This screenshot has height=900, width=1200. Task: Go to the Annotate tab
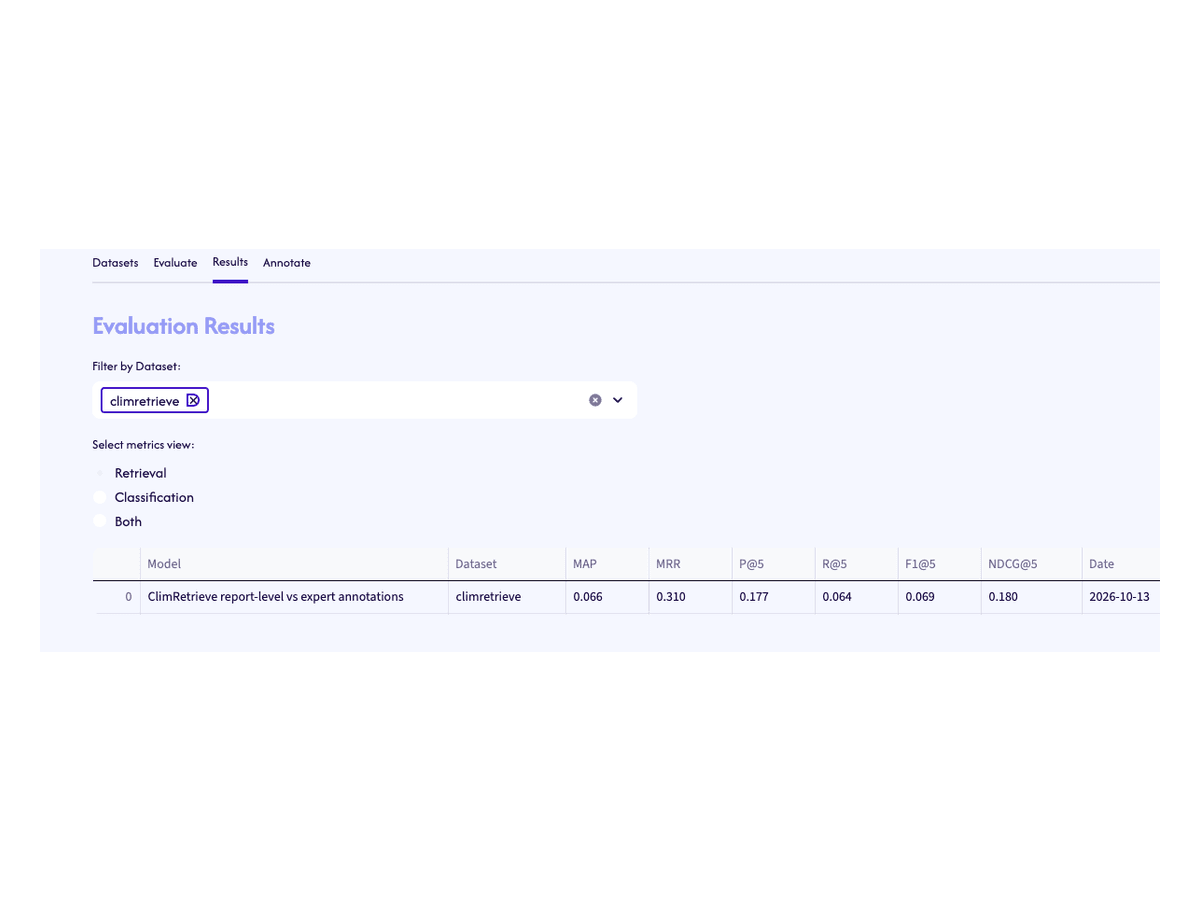287,263
